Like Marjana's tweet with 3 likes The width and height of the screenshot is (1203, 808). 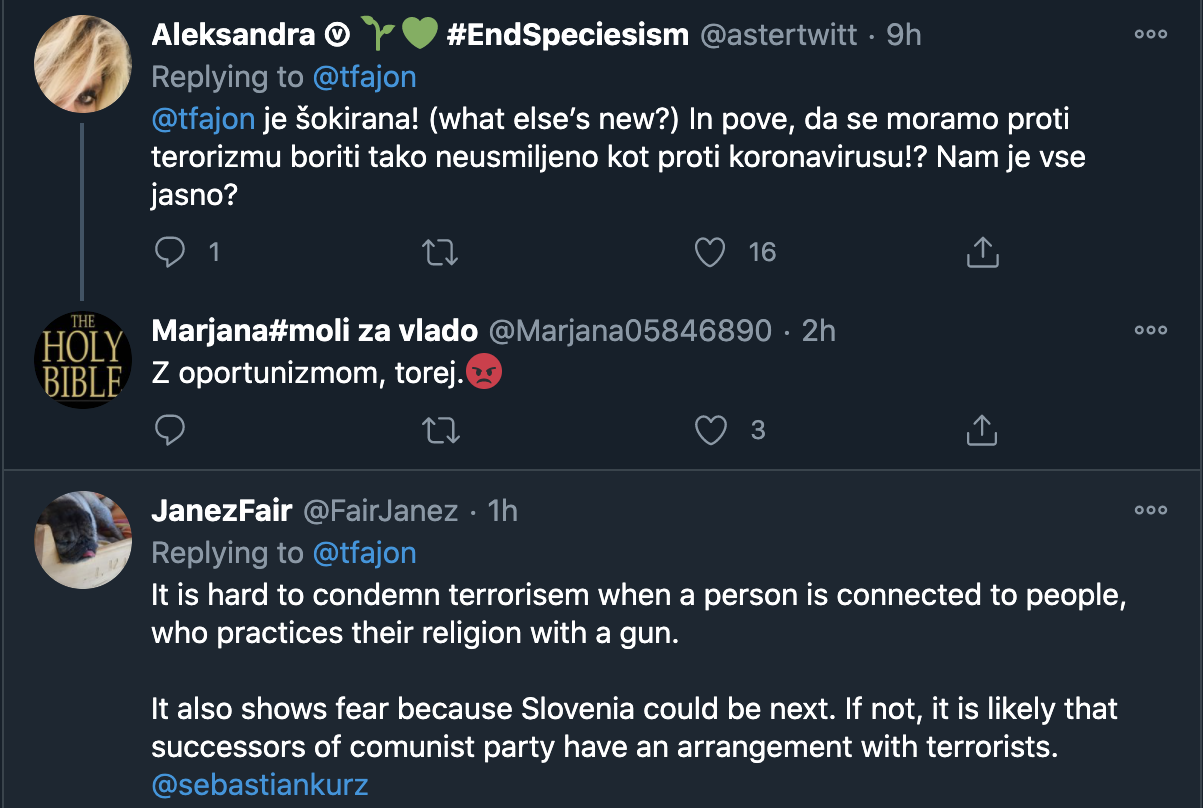point(710,430)
